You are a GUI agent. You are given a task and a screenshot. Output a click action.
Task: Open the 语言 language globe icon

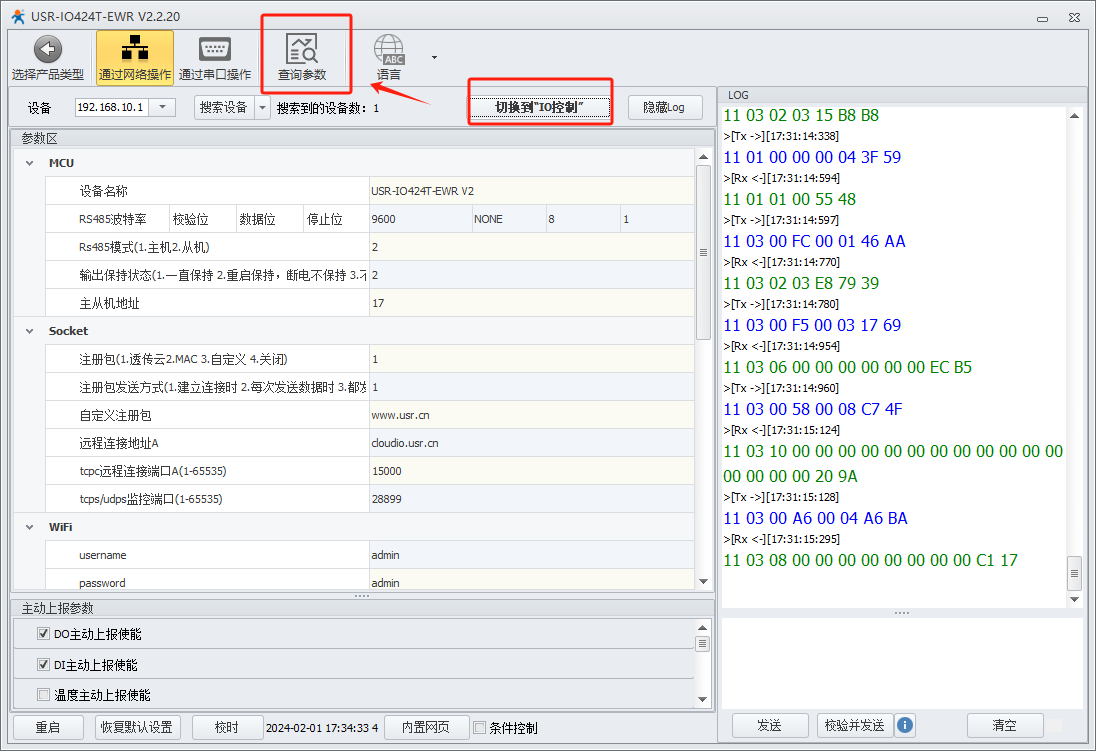pyautogui.click(x=389, y=50)
